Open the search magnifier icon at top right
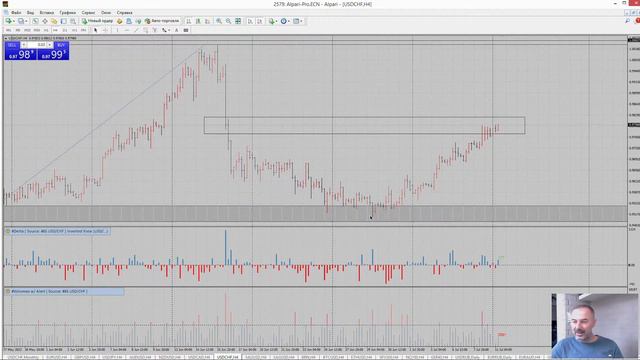Viewport: 640px width, 360px height. point(628,21)
